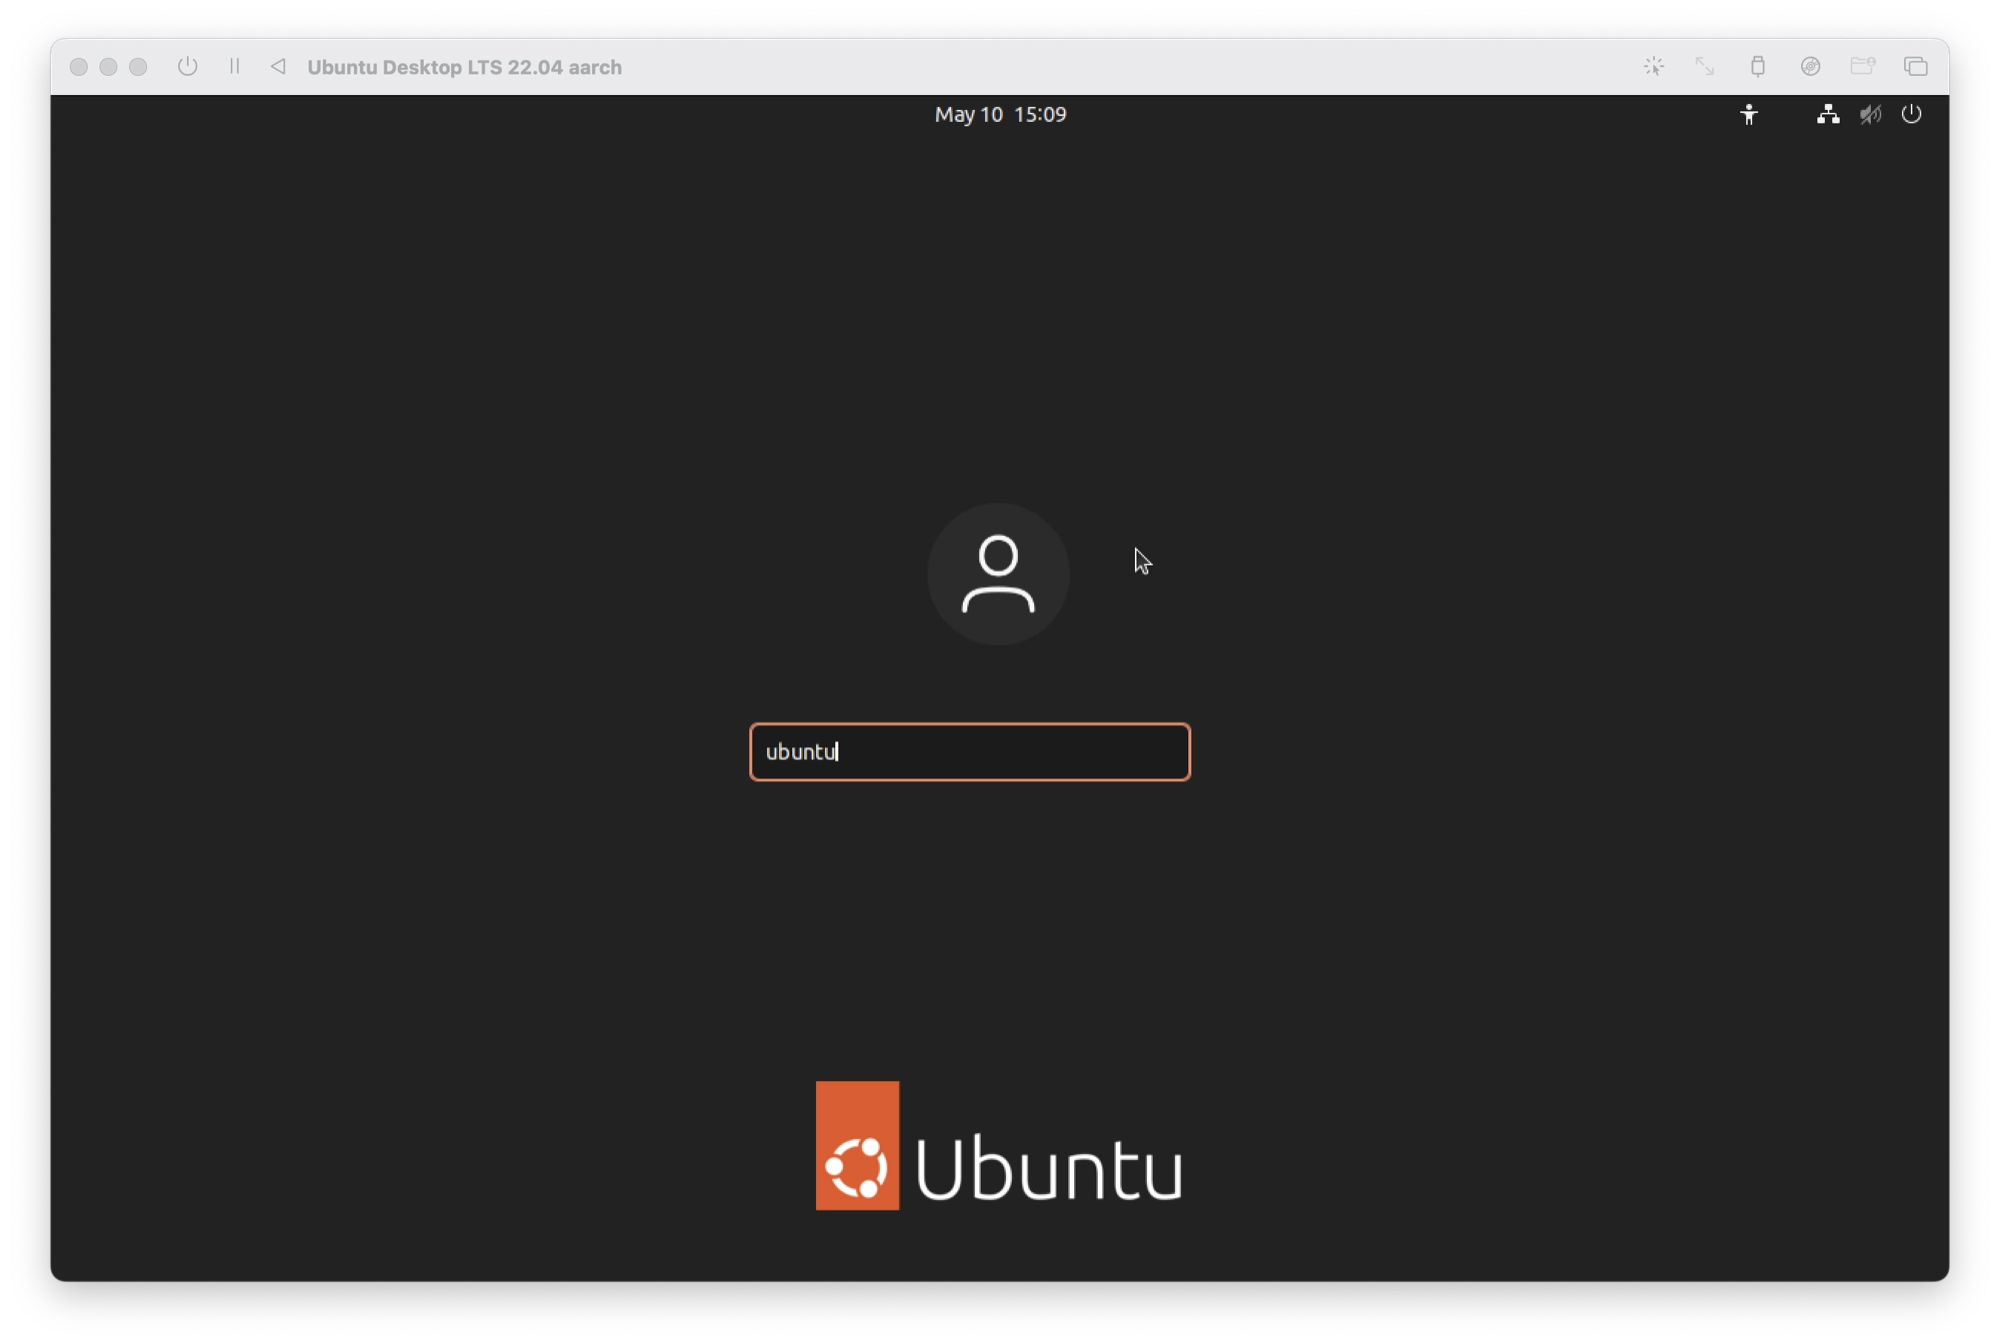This screenshot has height=1344, width=2000.
Task: Click the May 10 15:09 clock
Action: click(x=1000, y=115)
